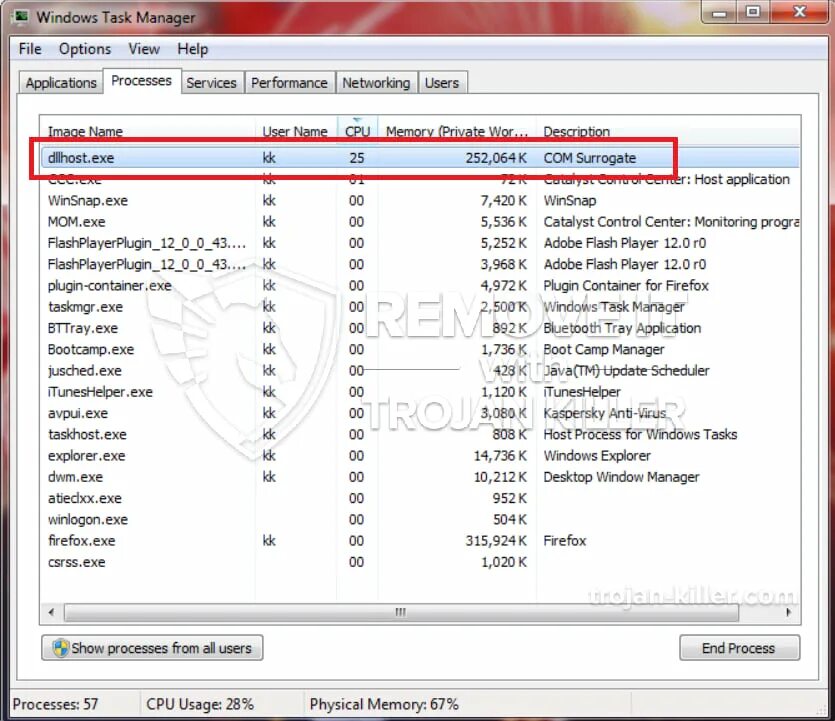
Task: Select the atieclxx.exe process
Action: pos(420,498)
